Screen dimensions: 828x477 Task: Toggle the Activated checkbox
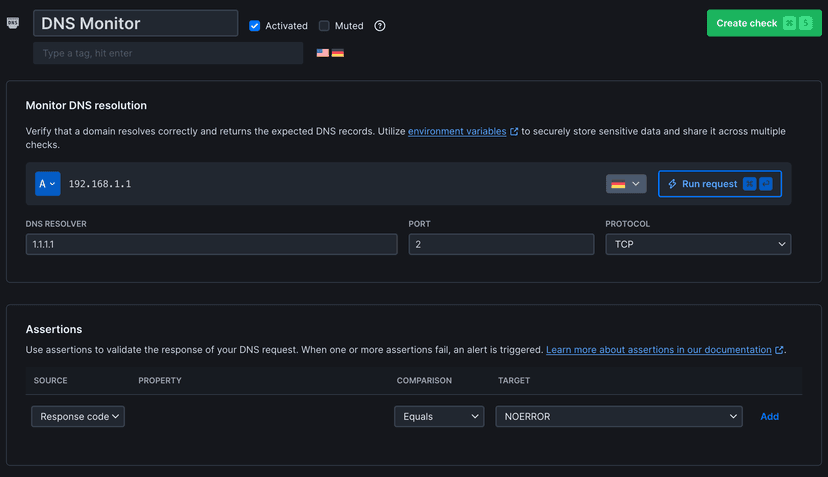point(255,26)
